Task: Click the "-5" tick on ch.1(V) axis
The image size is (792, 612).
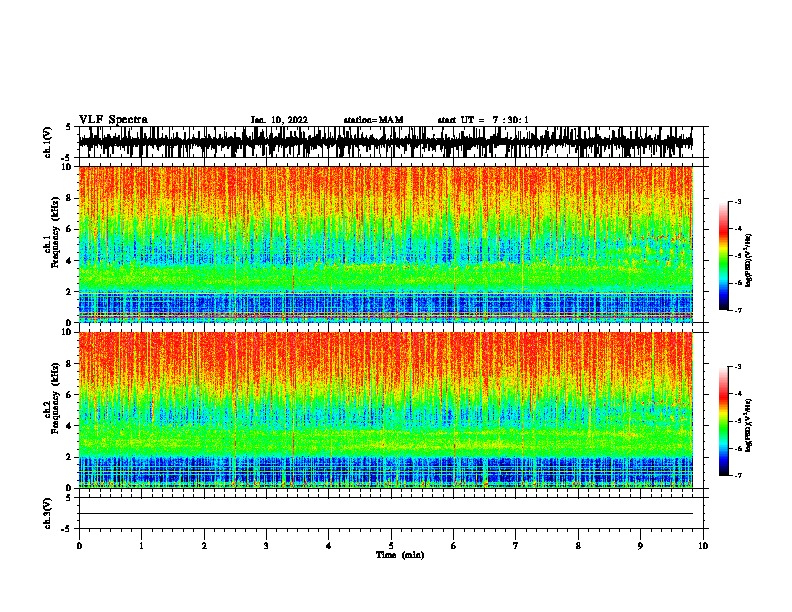Action: pyautogui.click(x=67, y=158)
